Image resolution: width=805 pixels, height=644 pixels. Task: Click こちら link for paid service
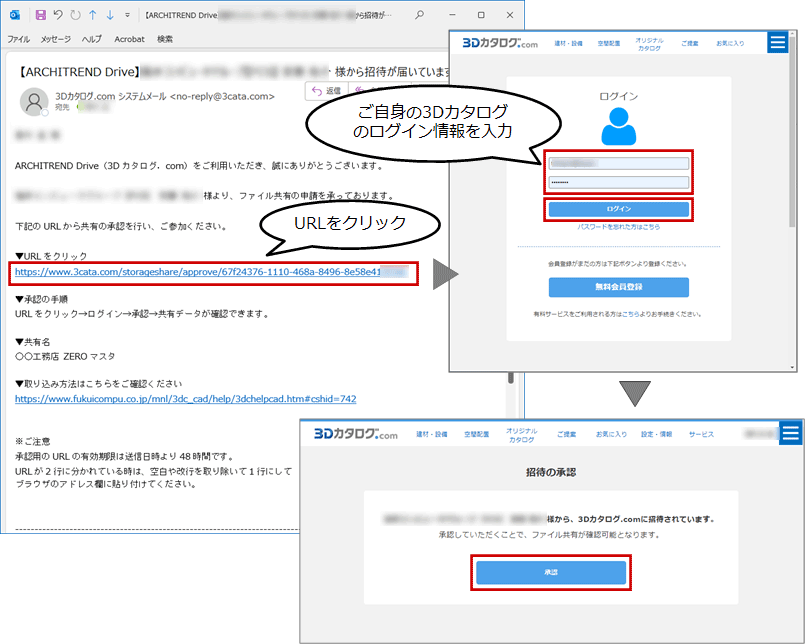pyautogui.click(x=630, y=314)
